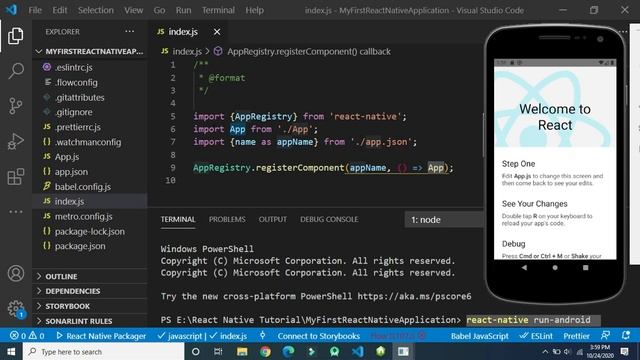Click Cortana circle icon on taskbar
This screenshot has width=640, height=360.
(x=196, y=351)
